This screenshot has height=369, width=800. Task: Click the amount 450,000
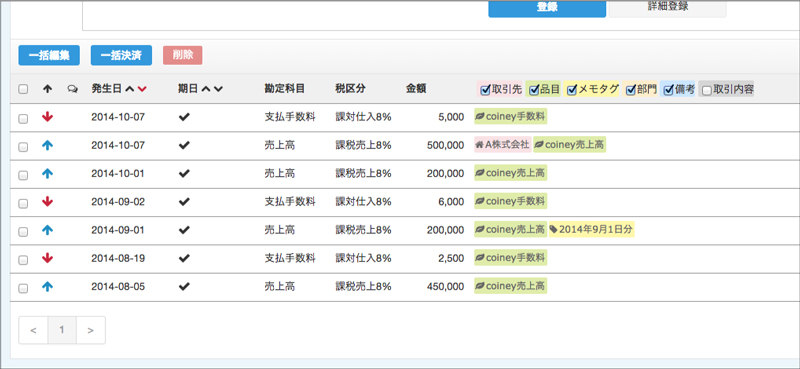[445, 287]
